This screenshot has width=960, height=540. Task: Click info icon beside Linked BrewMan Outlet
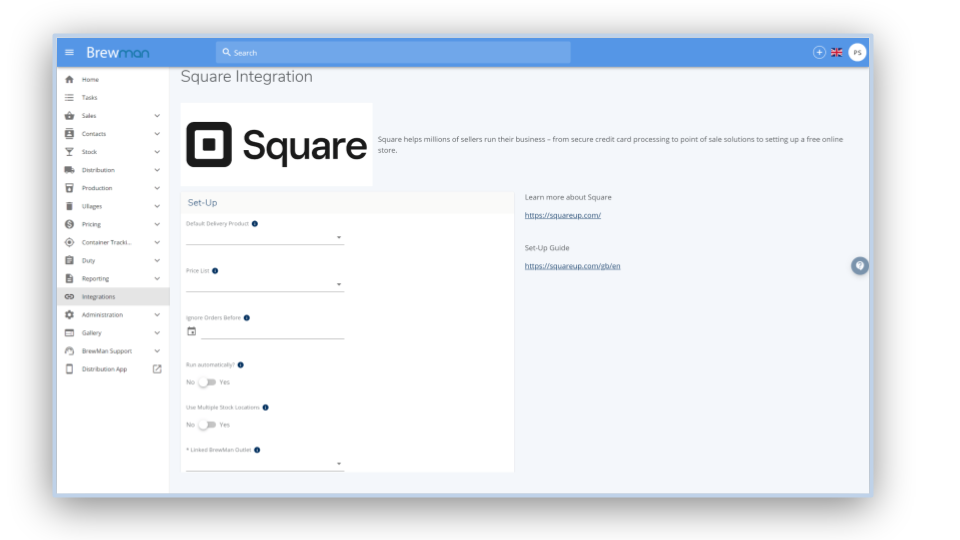(257, 450)
